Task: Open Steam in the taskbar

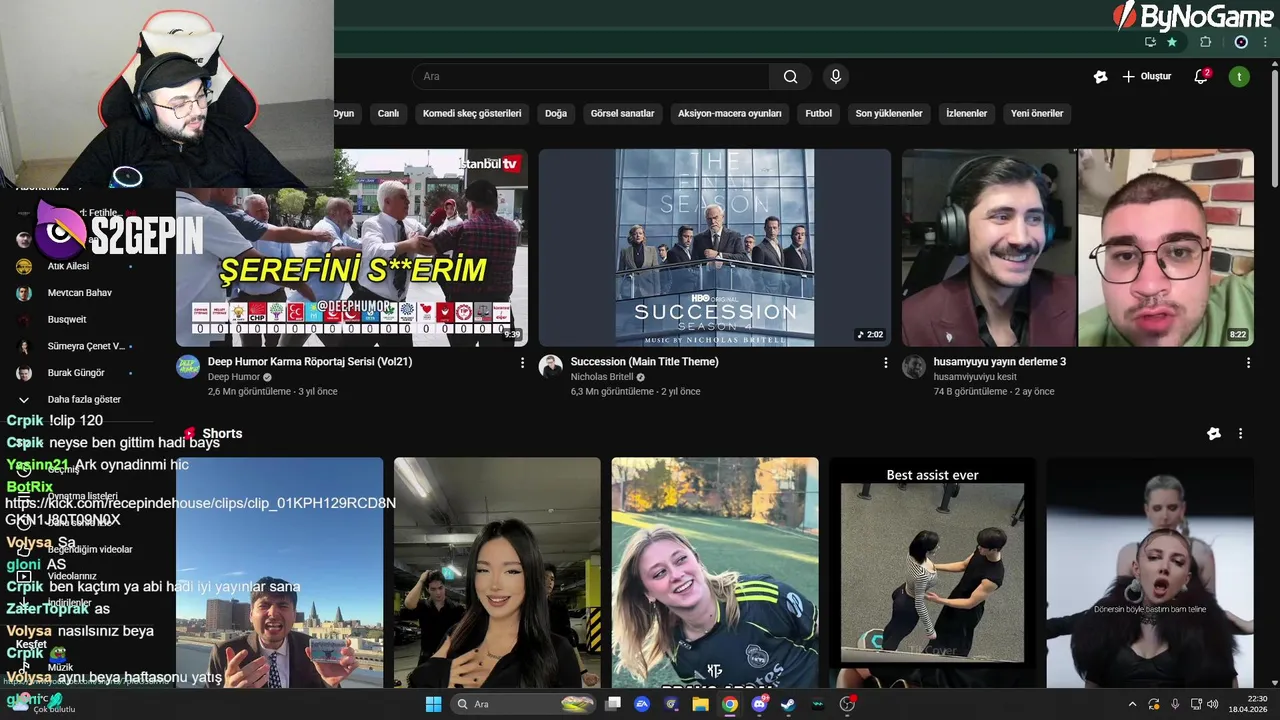Action: [789, 704]
